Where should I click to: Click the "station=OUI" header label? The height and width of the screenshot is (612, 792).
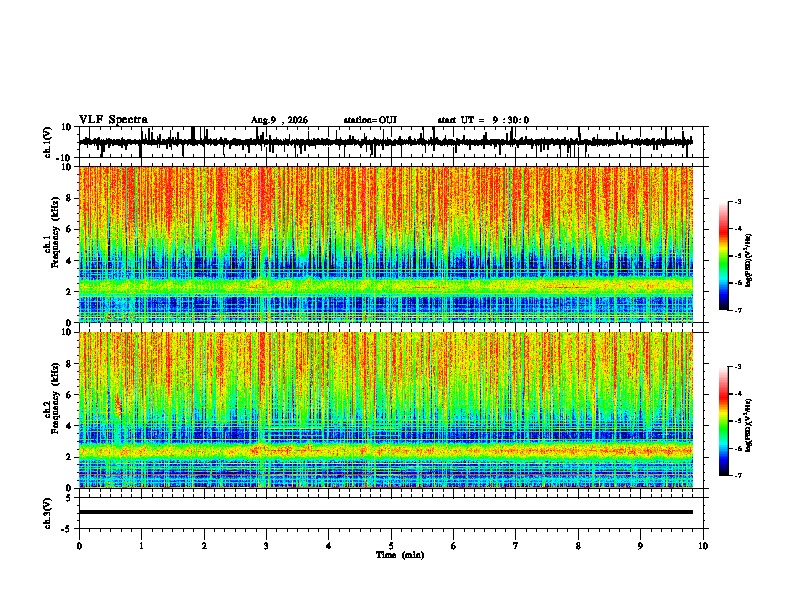point(370,120)
